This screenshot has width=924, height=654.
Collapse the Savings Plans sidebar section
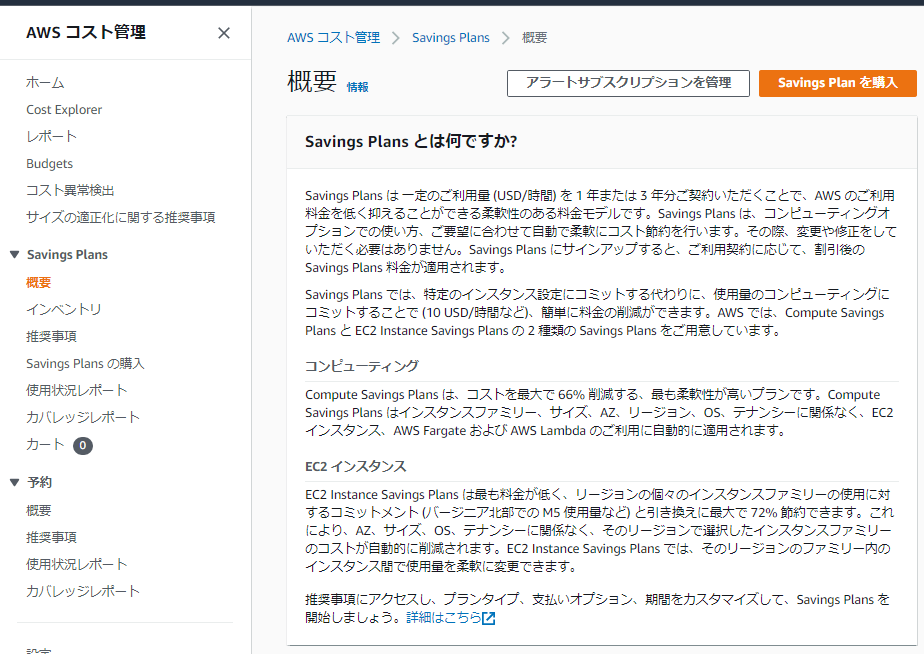[x=16, y=254]
